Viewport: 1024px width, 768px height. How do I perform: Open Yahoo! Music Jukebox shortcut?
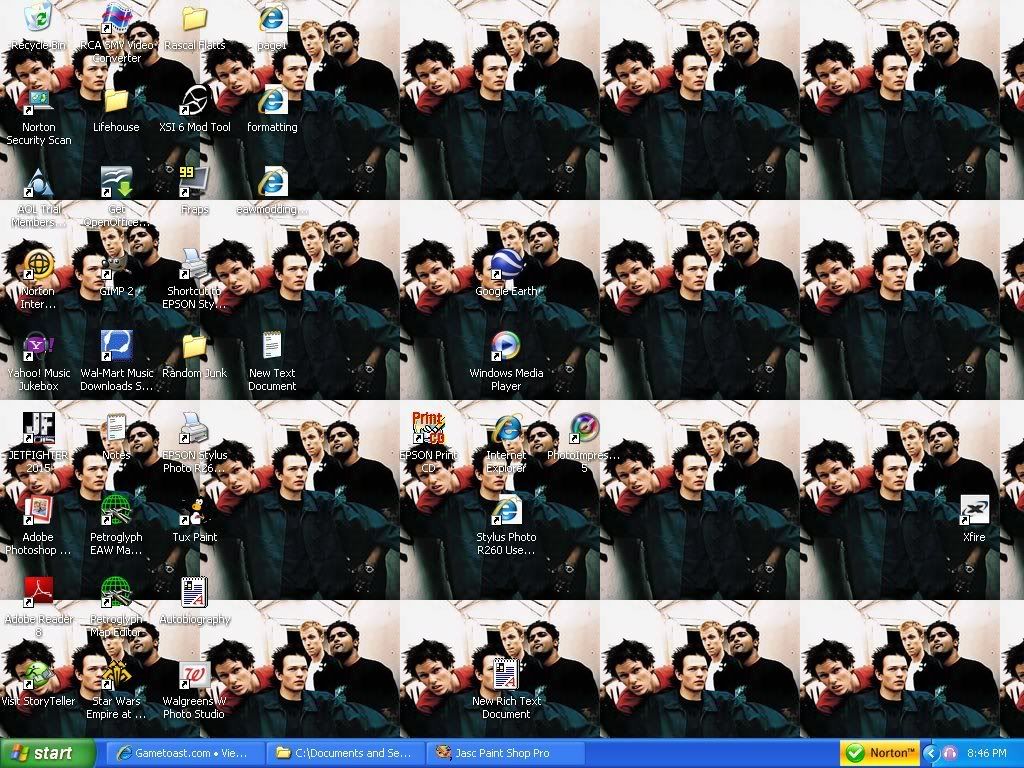coord(39,346)
